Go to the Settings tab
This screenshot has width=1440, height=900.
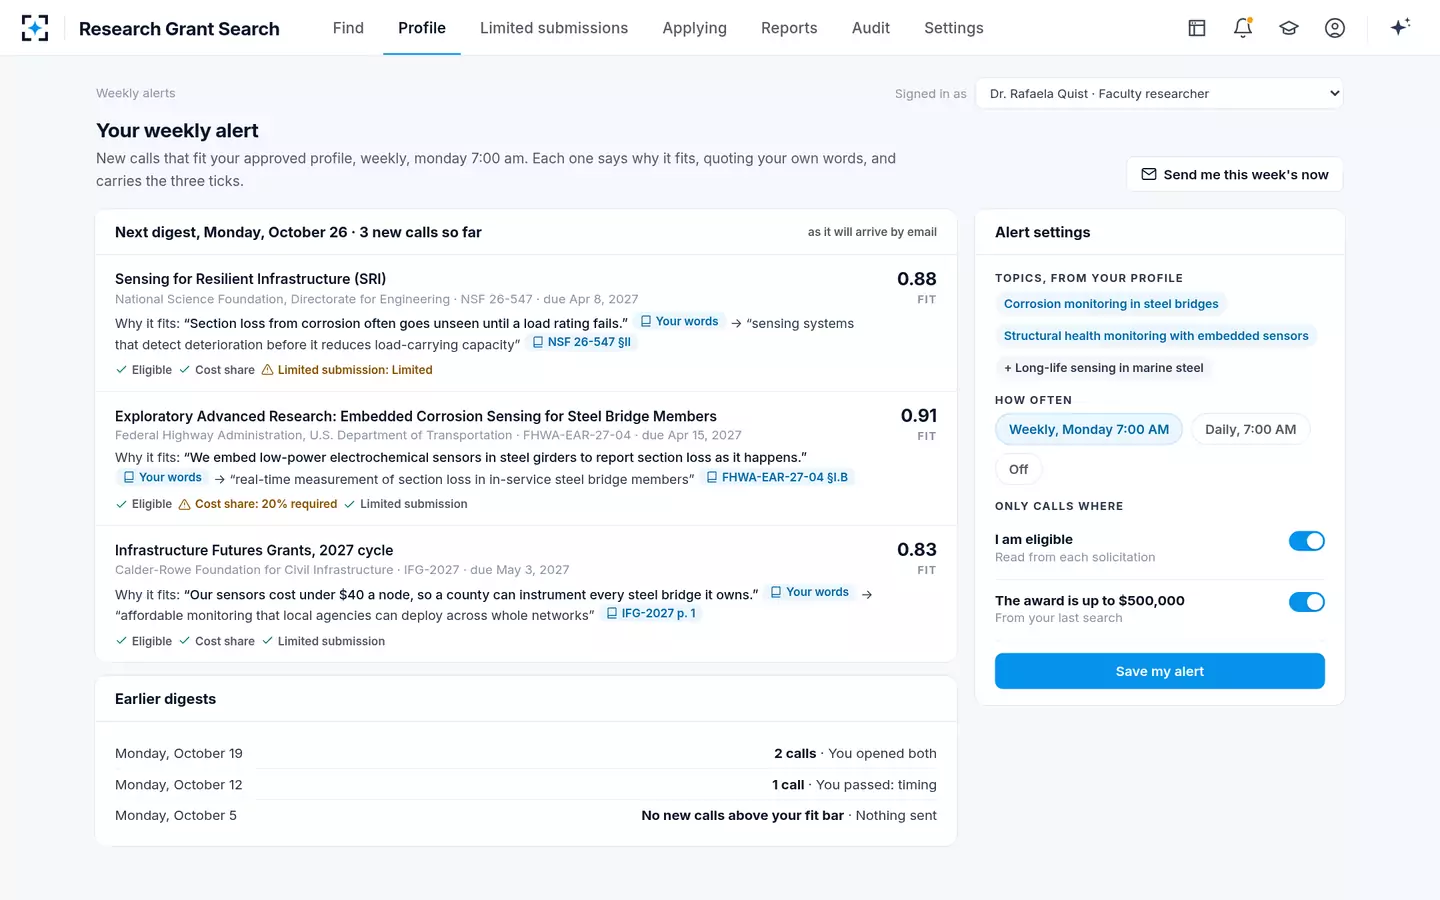click(954, 28)
